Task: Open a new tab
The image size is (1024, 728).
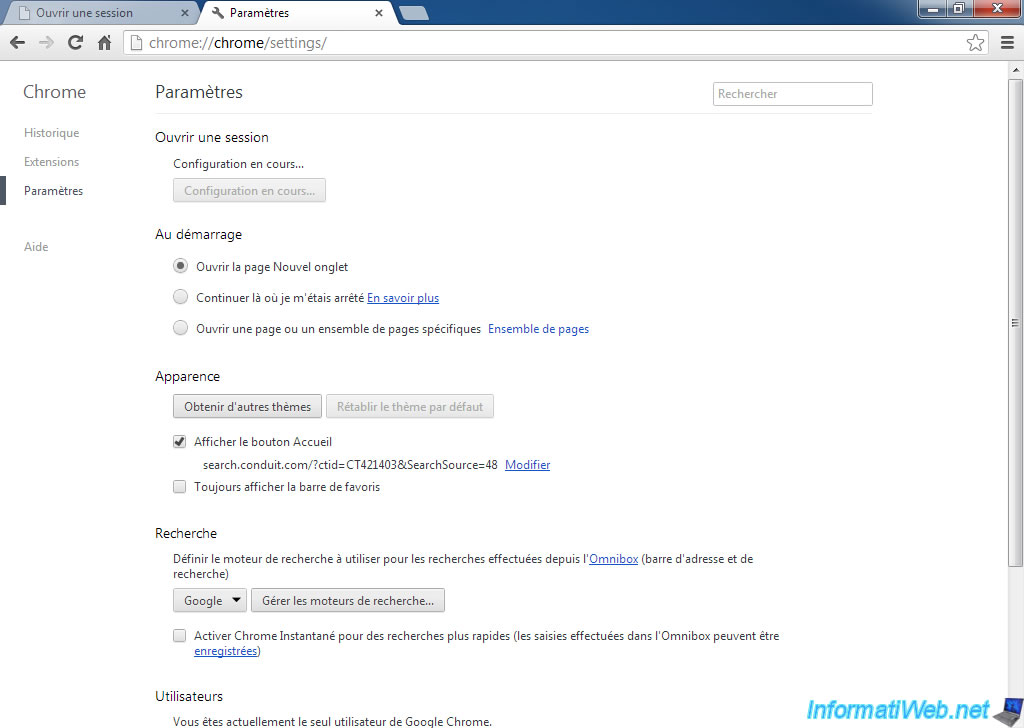Action: tap(413, 13)
